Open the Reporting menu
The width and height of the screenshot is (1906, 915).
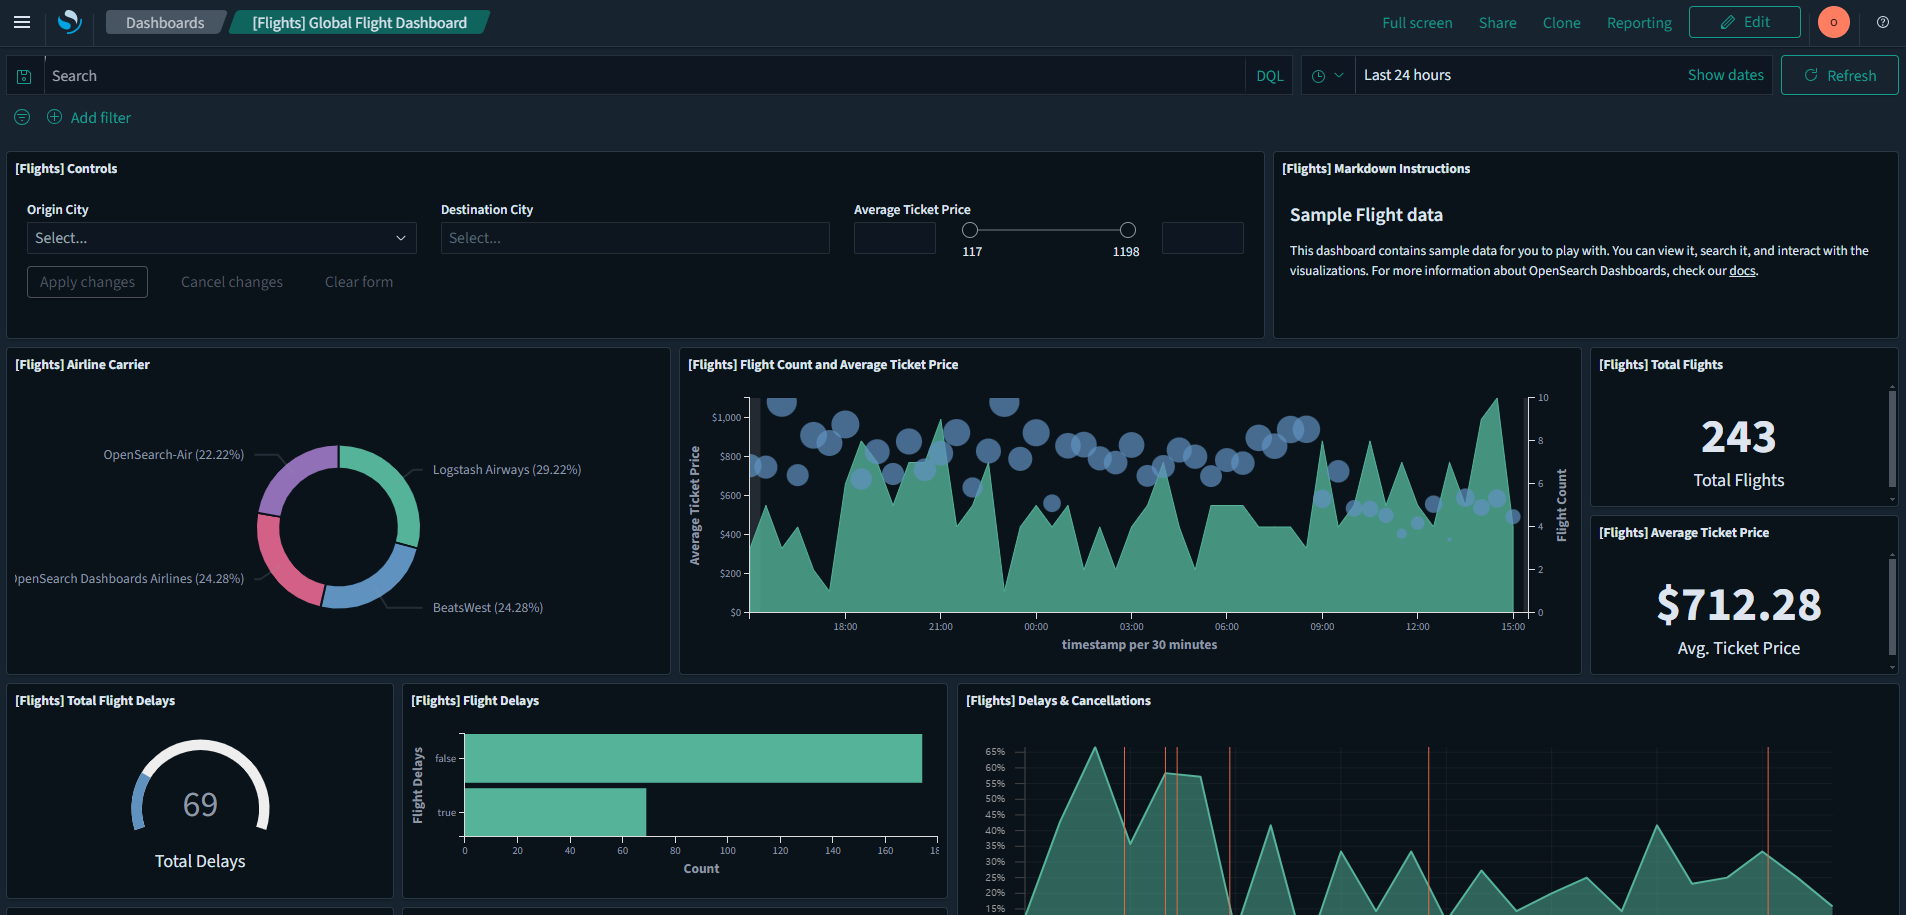click(x=1639, y=22)
